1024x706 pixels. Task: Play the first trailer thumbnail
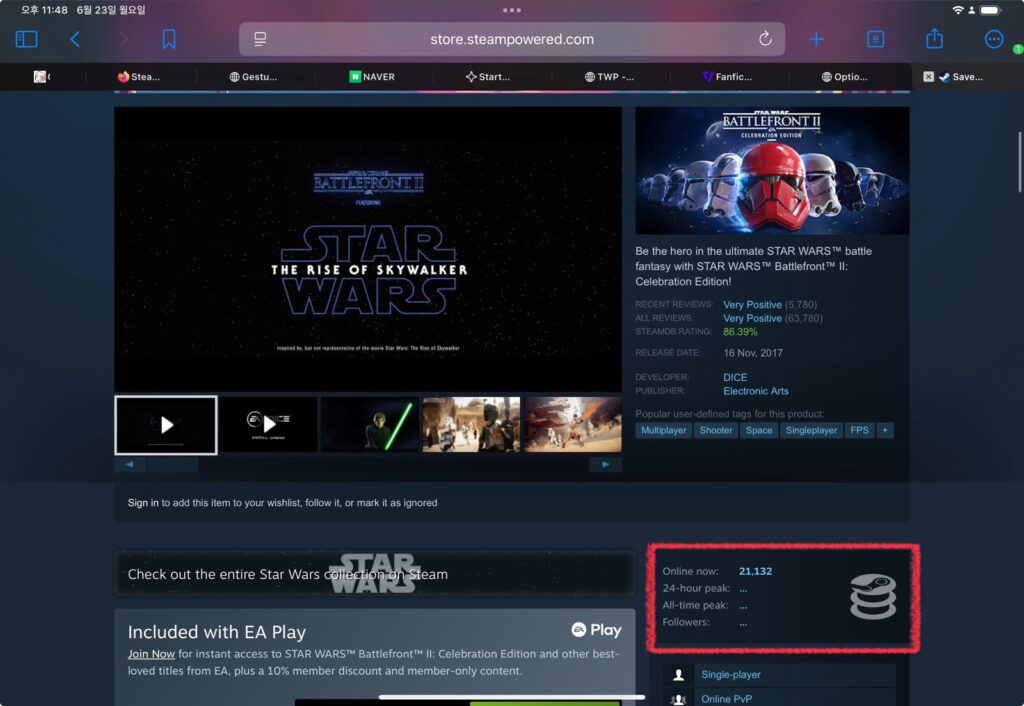click(x=166, y=425)
